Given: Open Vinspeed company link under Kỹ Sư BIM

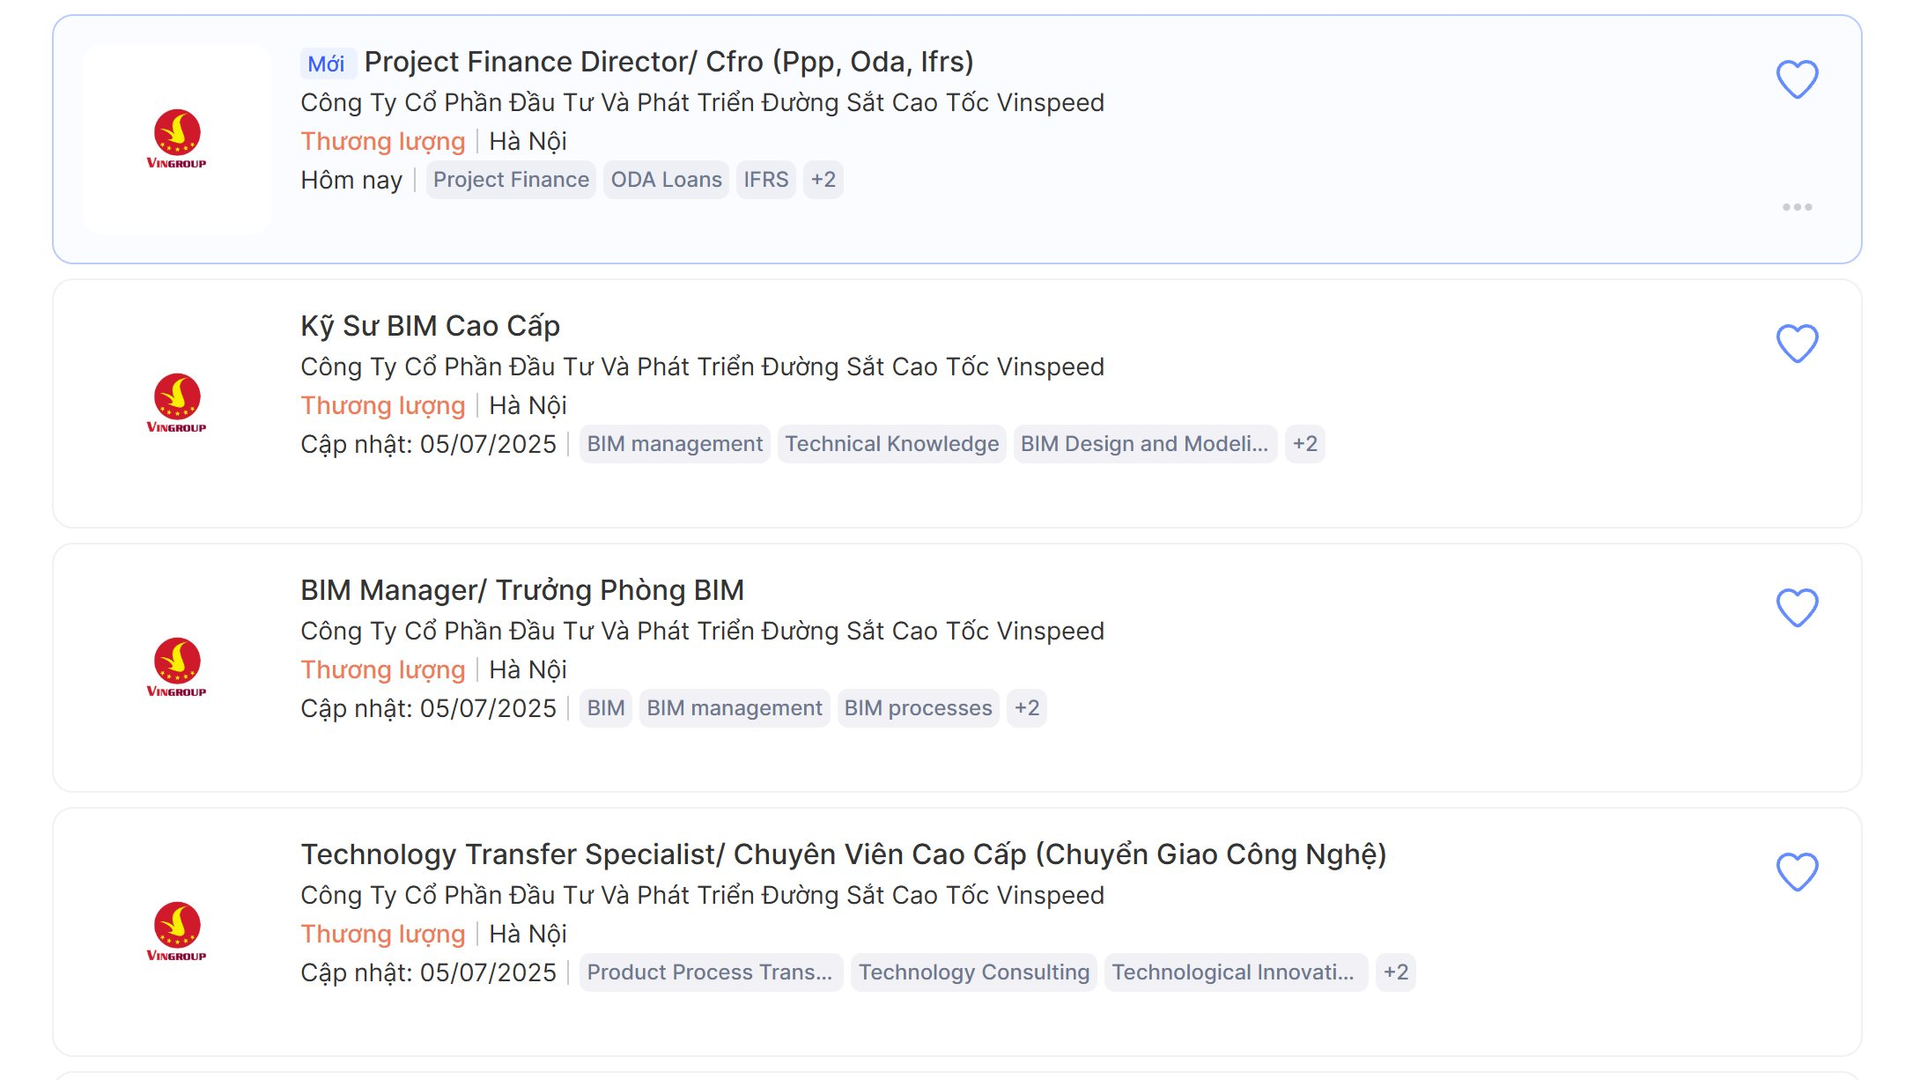Looking at the screenshot, I should pos(702,367).
